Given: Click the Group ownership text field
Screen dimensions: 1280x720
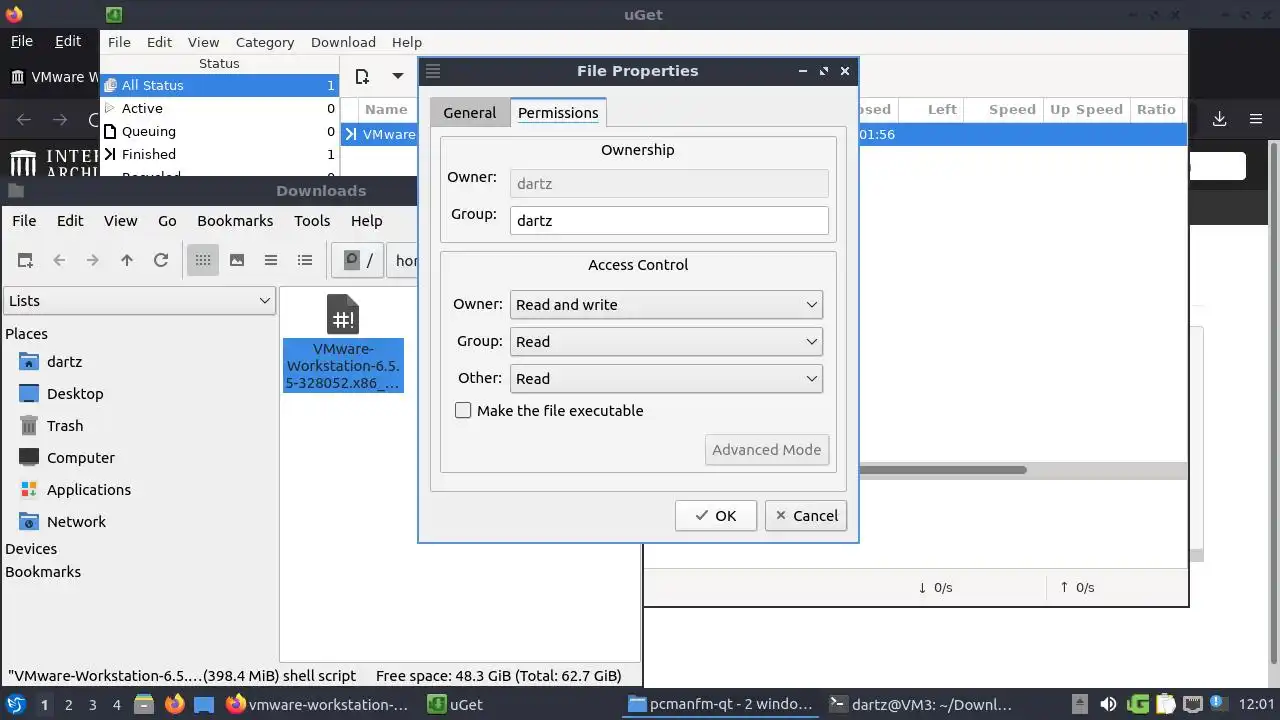Looking at the screenshot, I should pyautogui.click(x=669, y=220).
